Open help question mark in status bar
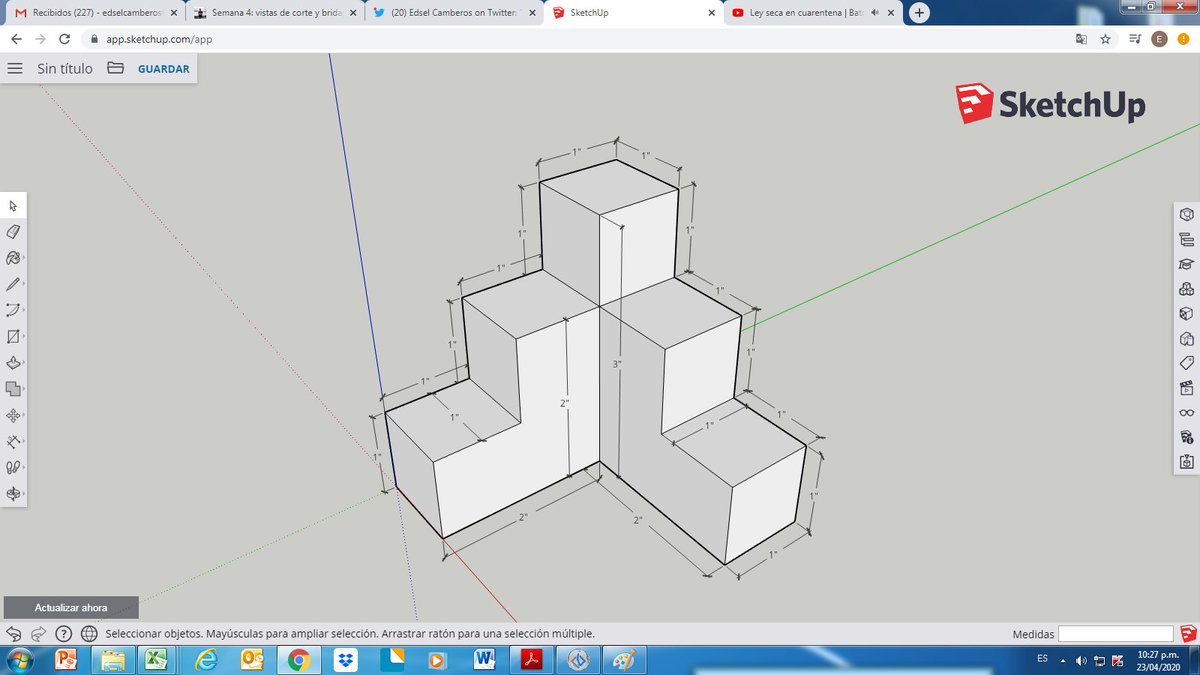This screenshot has width=1200, height=675. [63, 633]
